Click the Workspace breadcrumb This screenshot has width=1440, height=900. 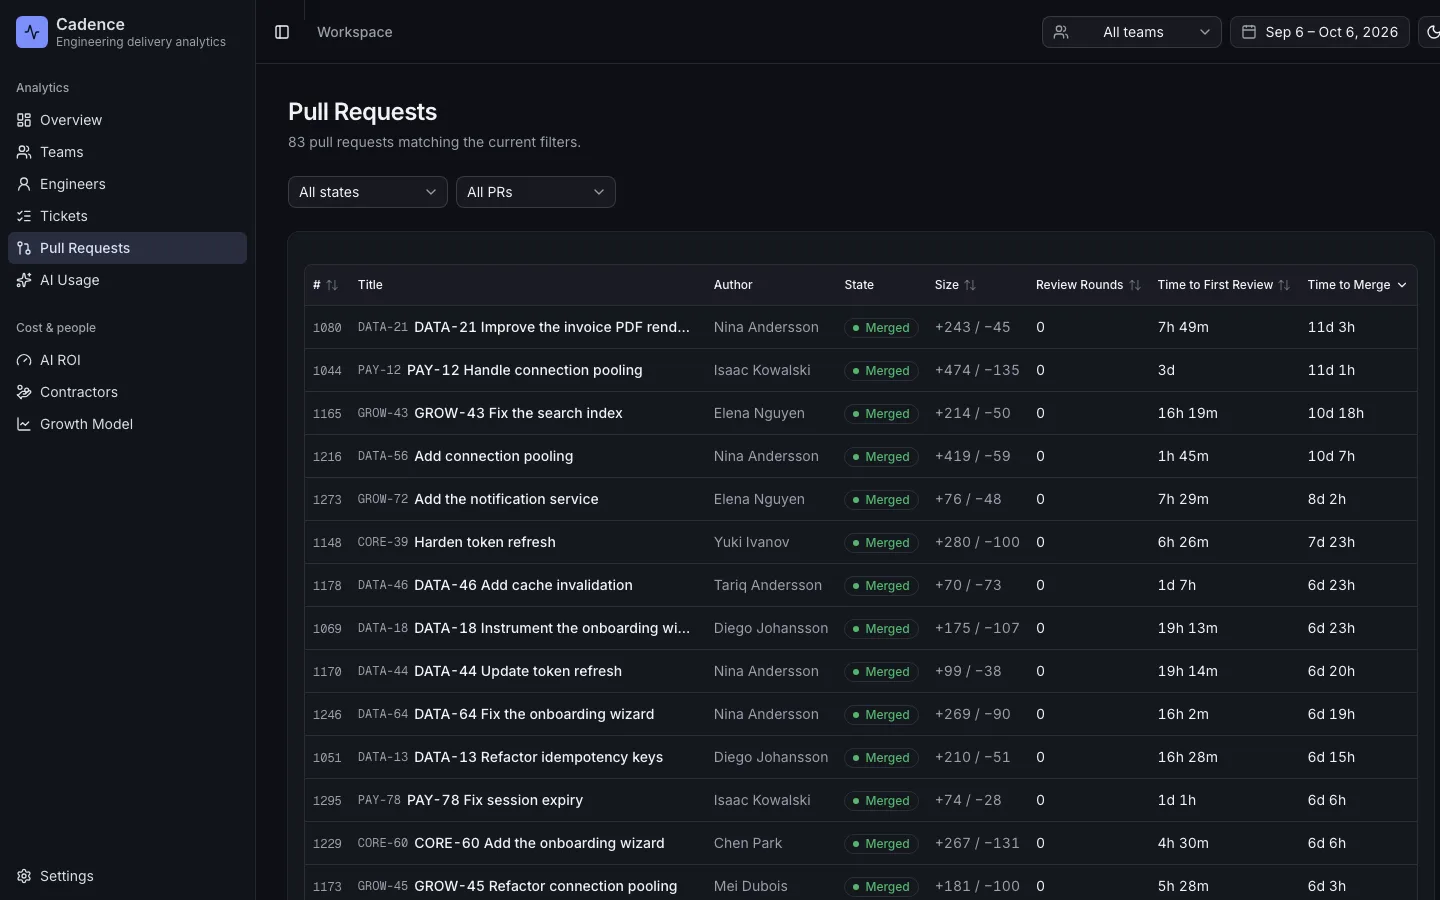[354, 32]
